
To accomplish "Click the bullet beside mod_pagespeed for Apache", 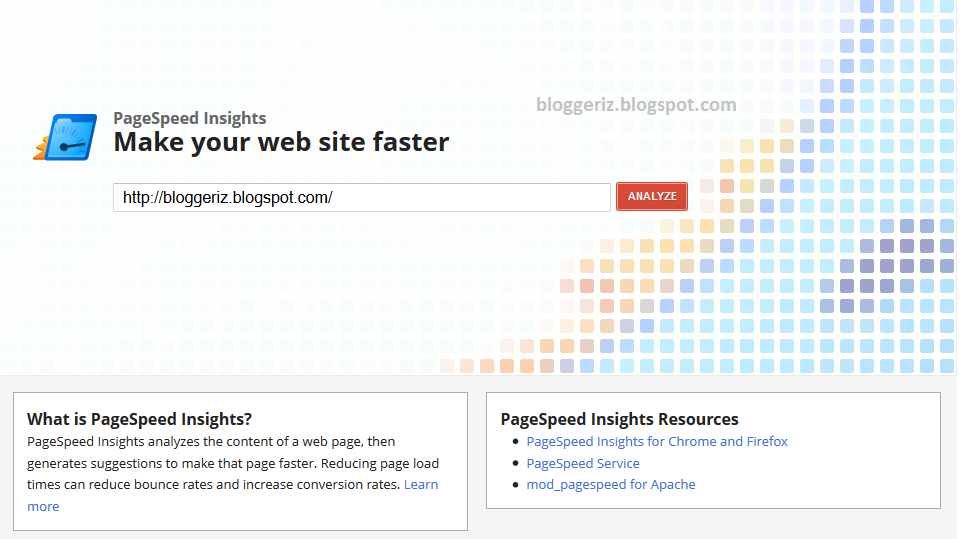I will [x=516, y=485].
